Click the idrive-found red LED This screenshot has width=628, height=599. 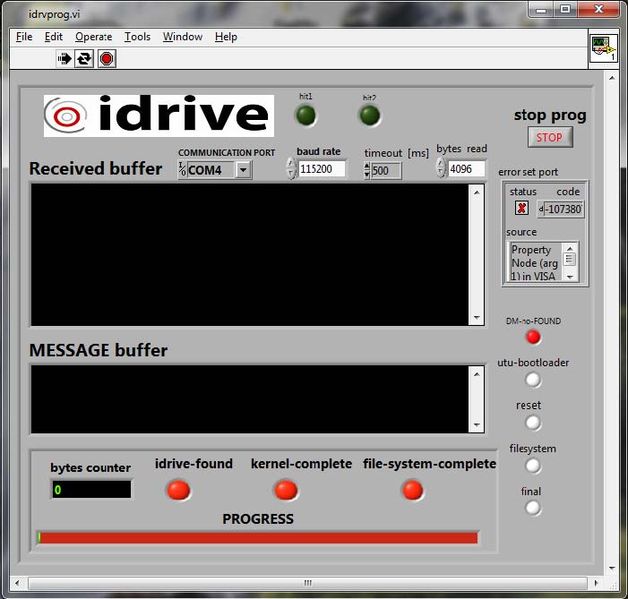pyautogui.click(x=179, y=489)
